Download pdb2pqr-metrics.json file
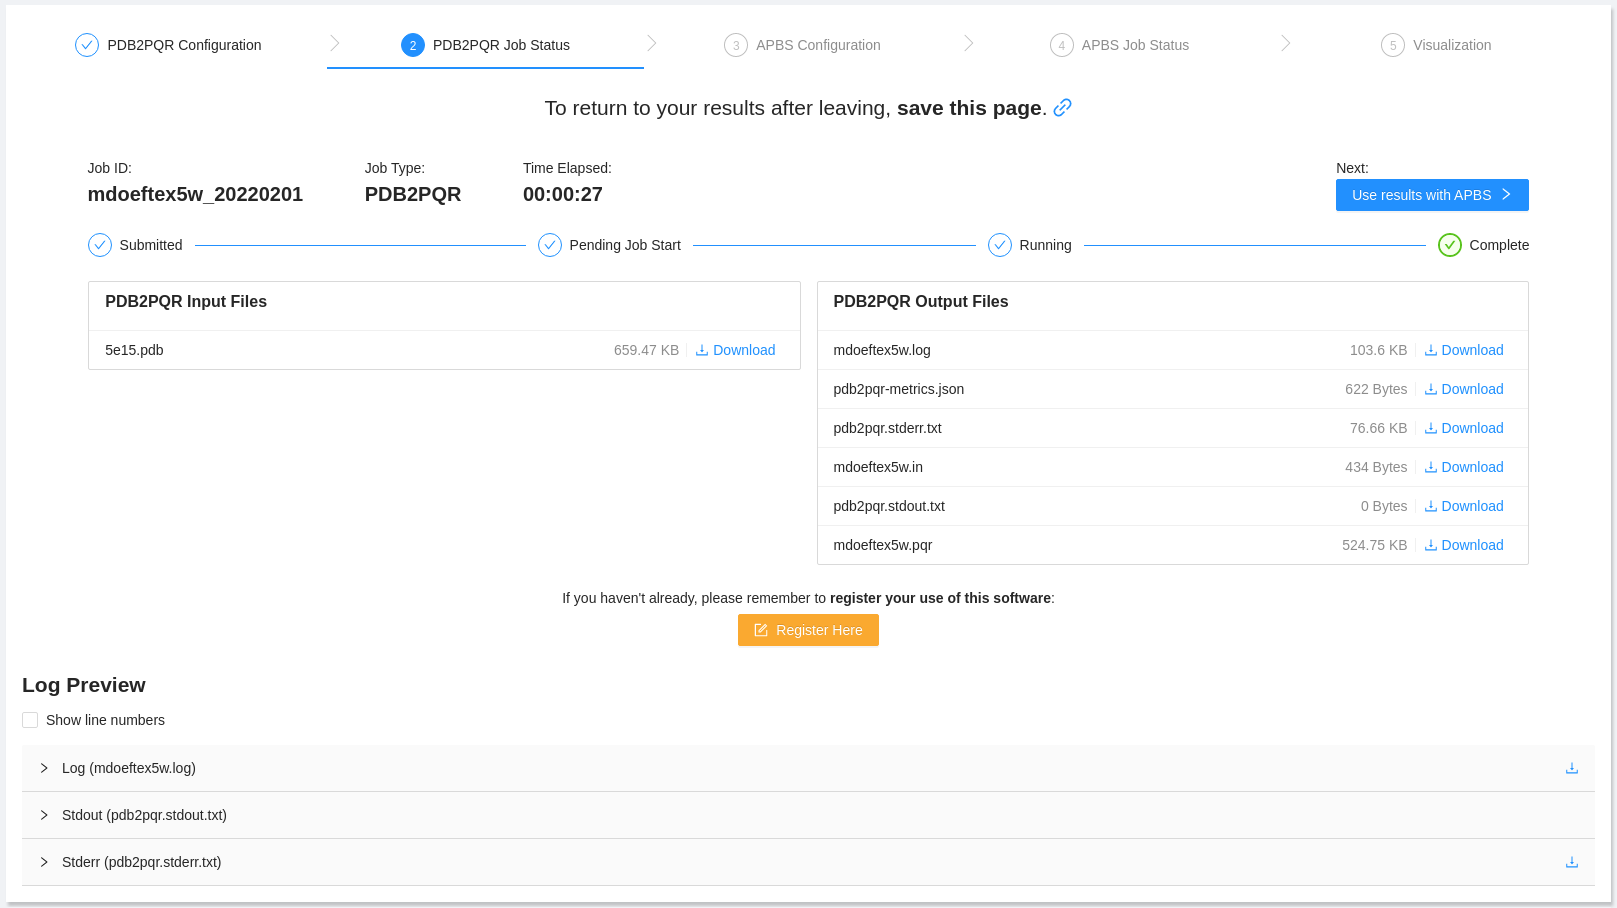This screenshot has height=908, width=1617. pyautogui.click(x=1464, y=389)
